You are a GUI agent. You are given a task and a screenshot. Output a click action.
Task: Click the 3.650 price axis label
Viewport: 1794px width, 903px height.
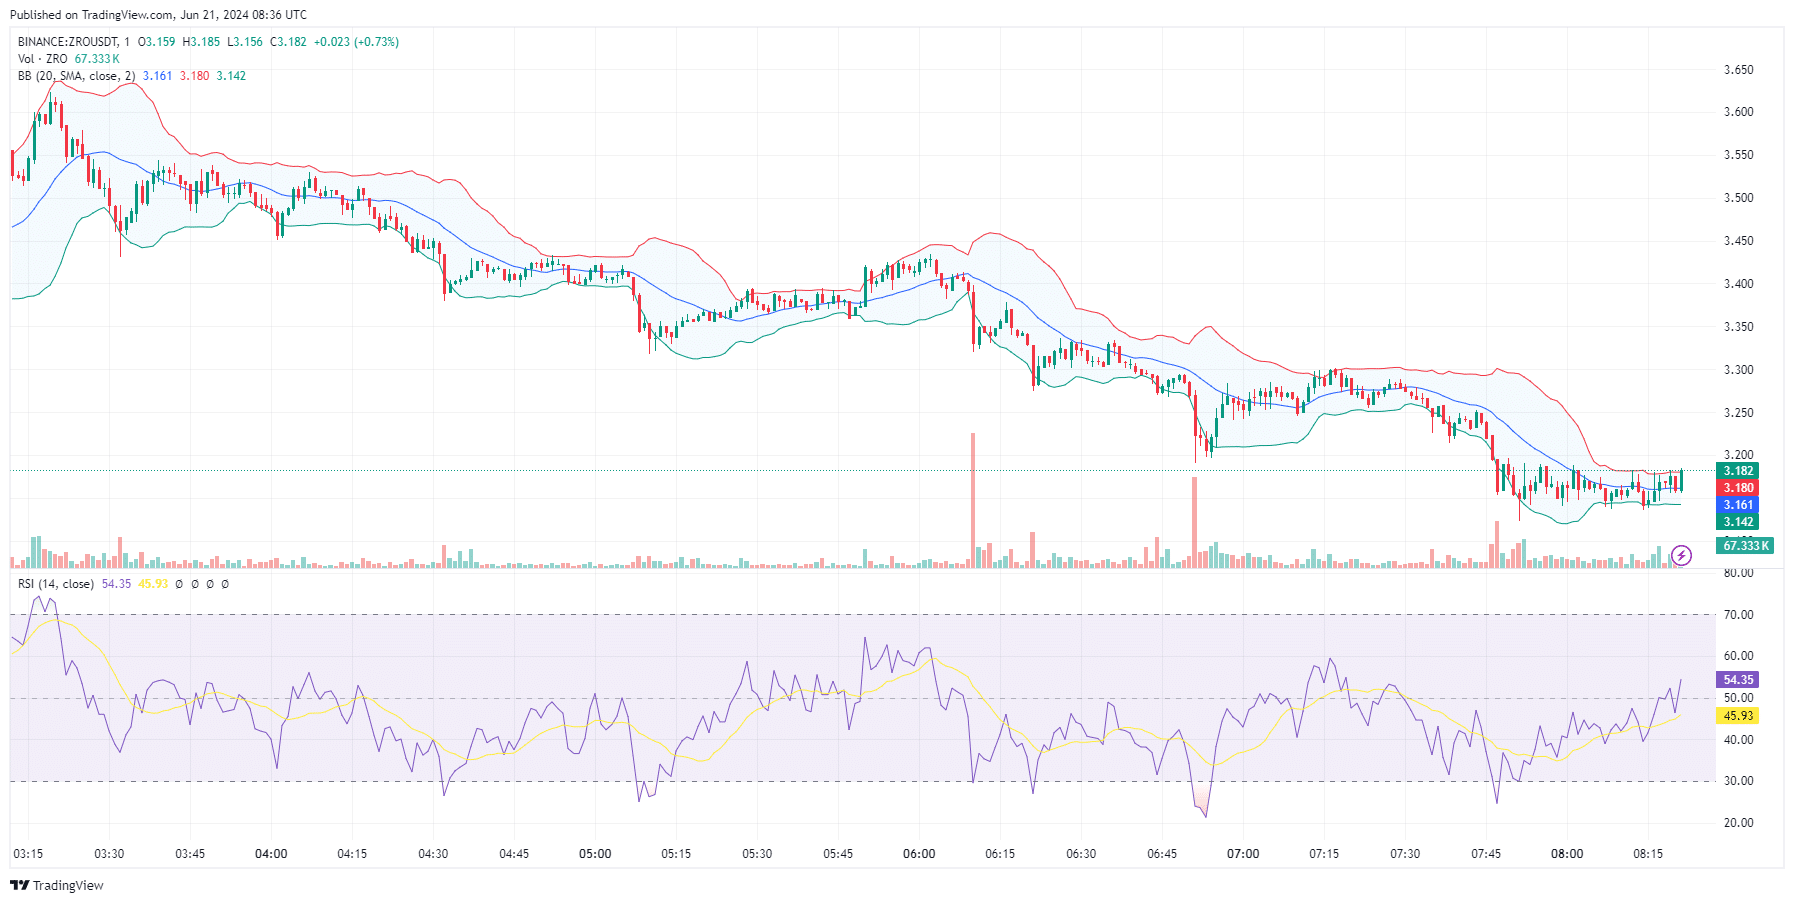tap(1738, 70)
